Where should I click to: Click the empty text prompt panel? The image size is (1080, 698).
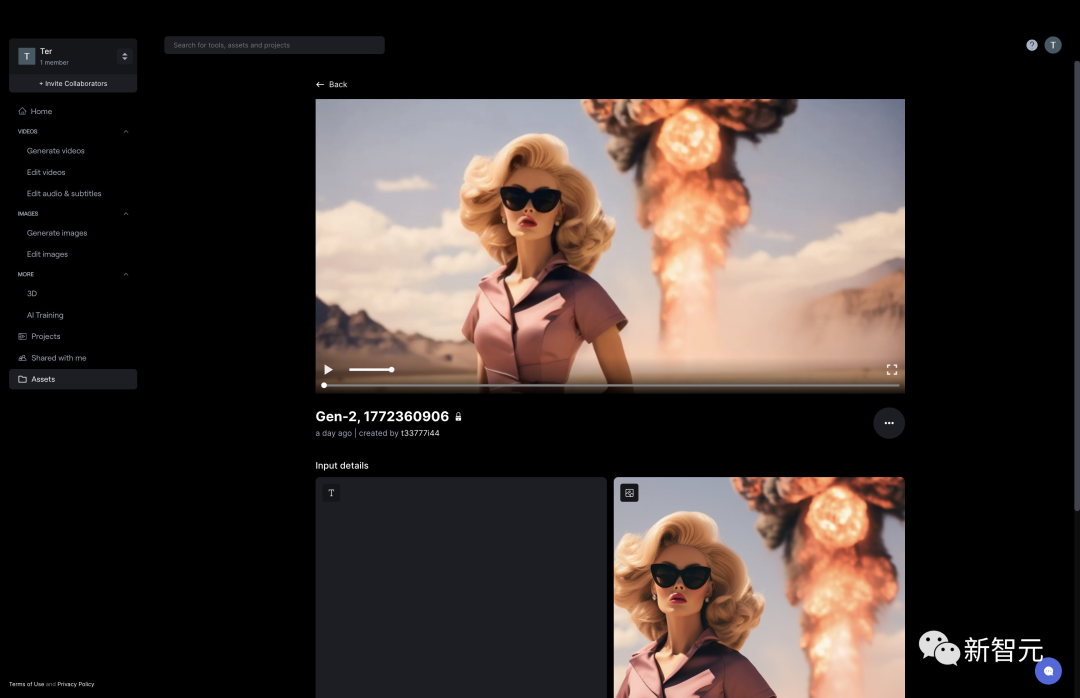(x=461, y=587)
